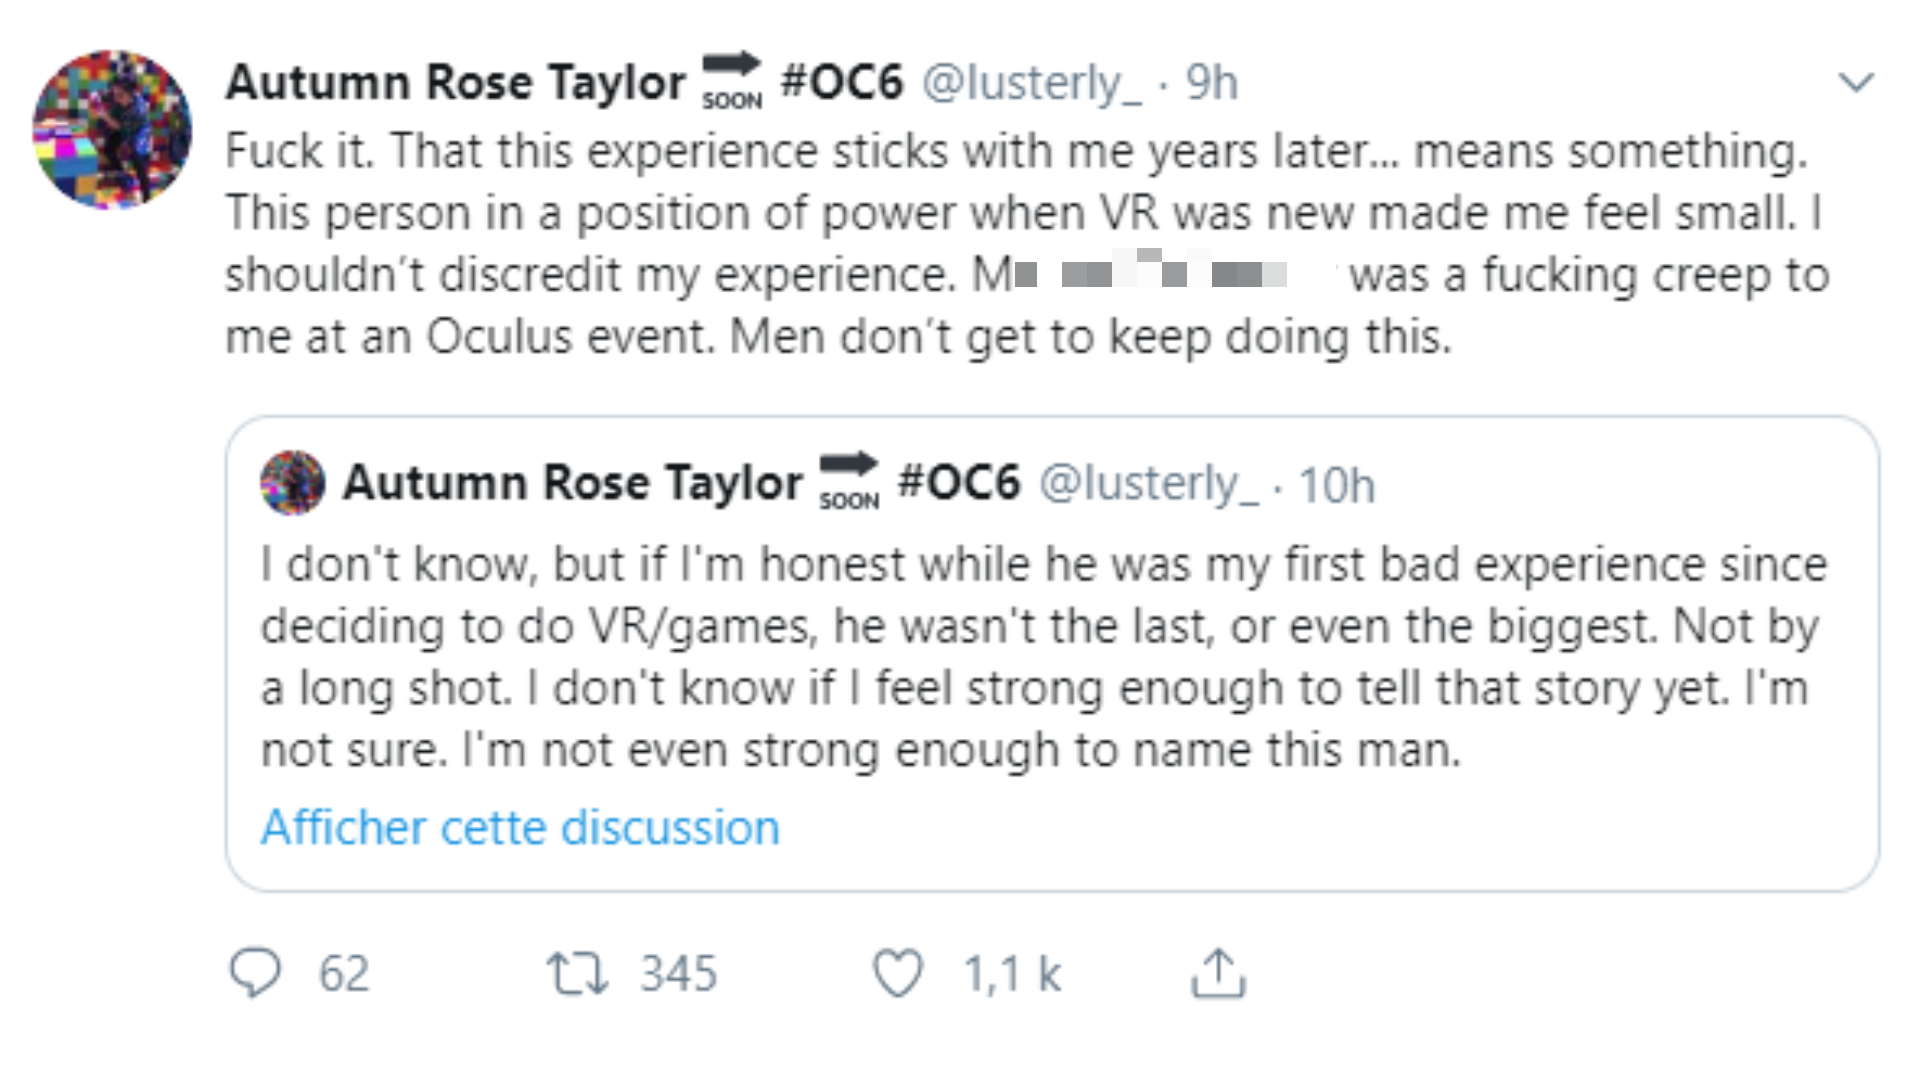Image resolution: width=1920 pixels, height=1080 pixels.
Task: Click the Afficher cette discussion link
Action: [520, 828]
